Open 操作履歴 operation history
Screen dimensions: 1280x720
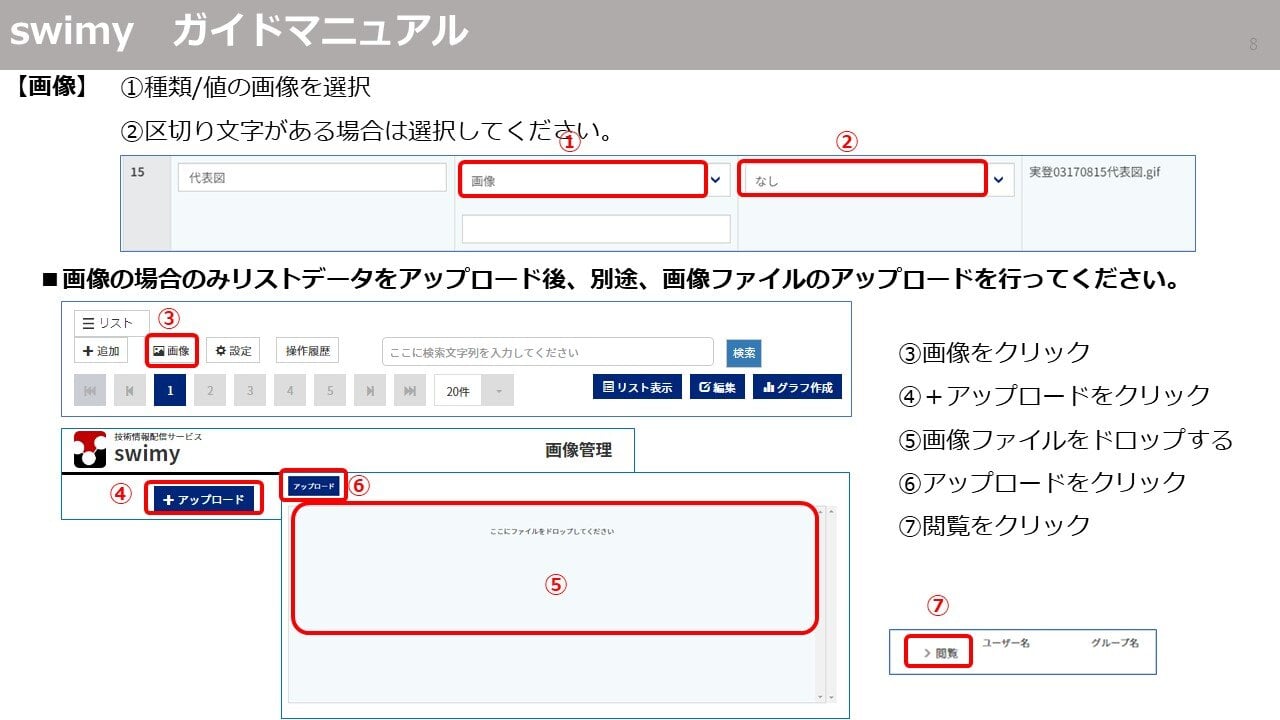308,351
